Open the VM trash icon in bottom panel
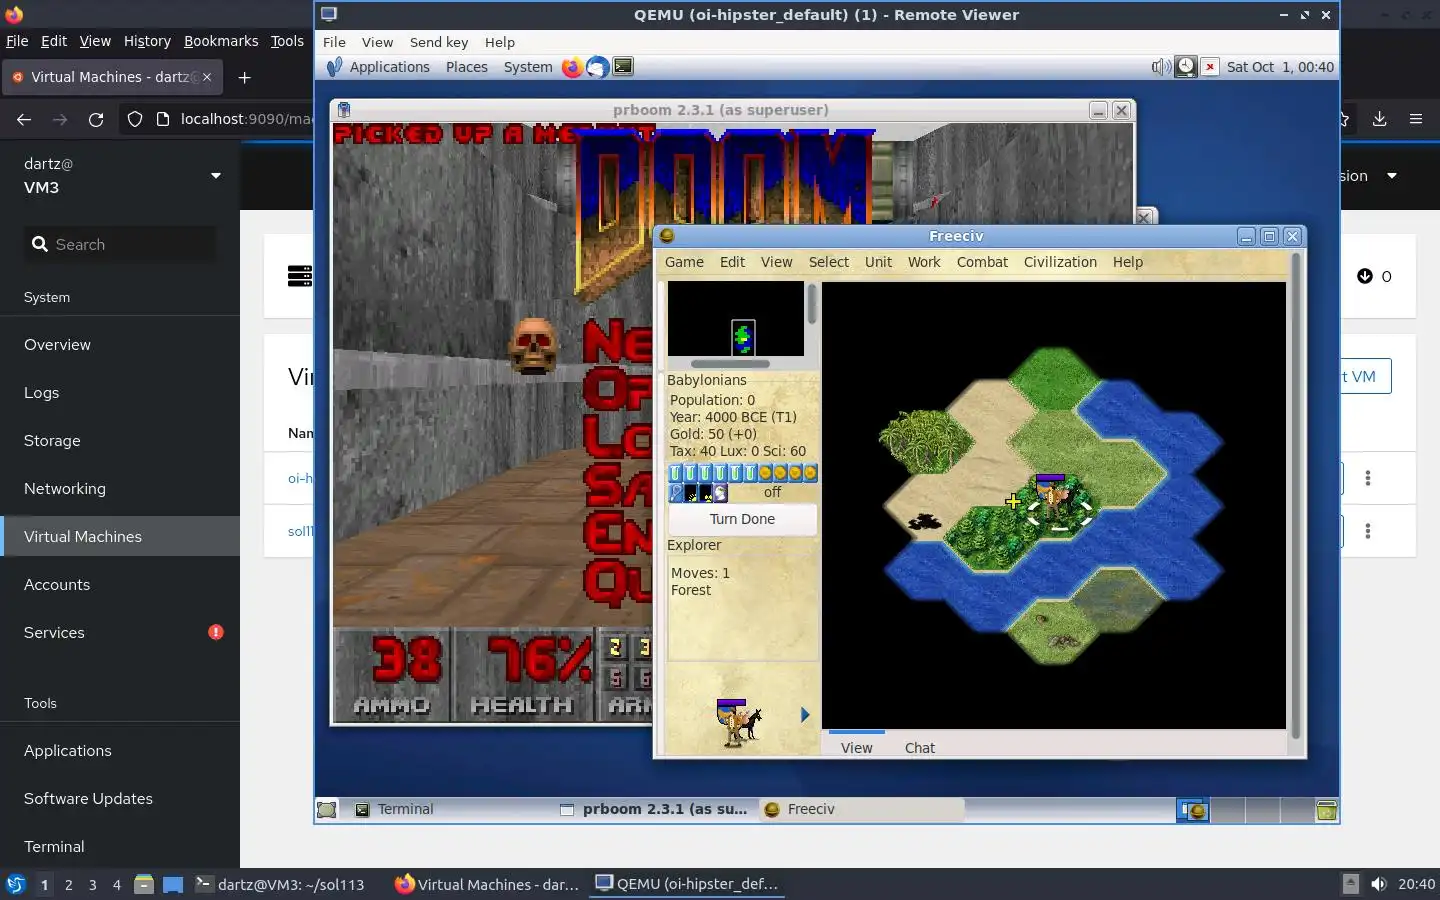The height and width of the screenshot is (900, 1440). pos(1326,810)
